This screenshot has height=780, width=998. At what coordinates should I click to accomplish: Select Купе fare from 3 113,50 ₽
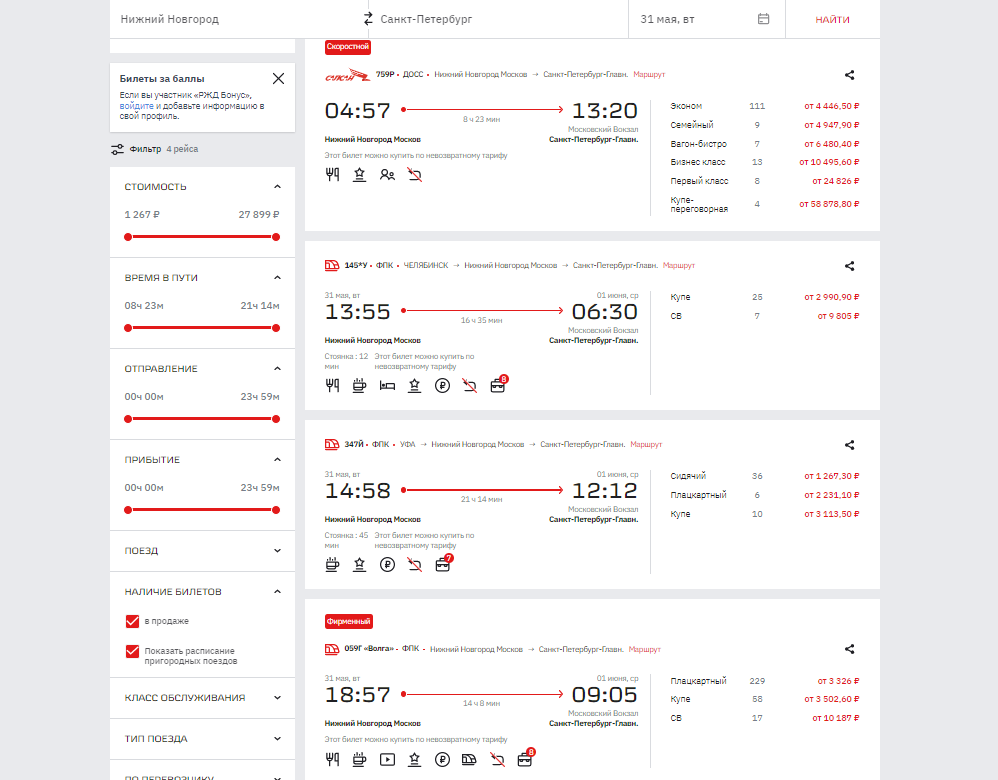tap(764, 514)
